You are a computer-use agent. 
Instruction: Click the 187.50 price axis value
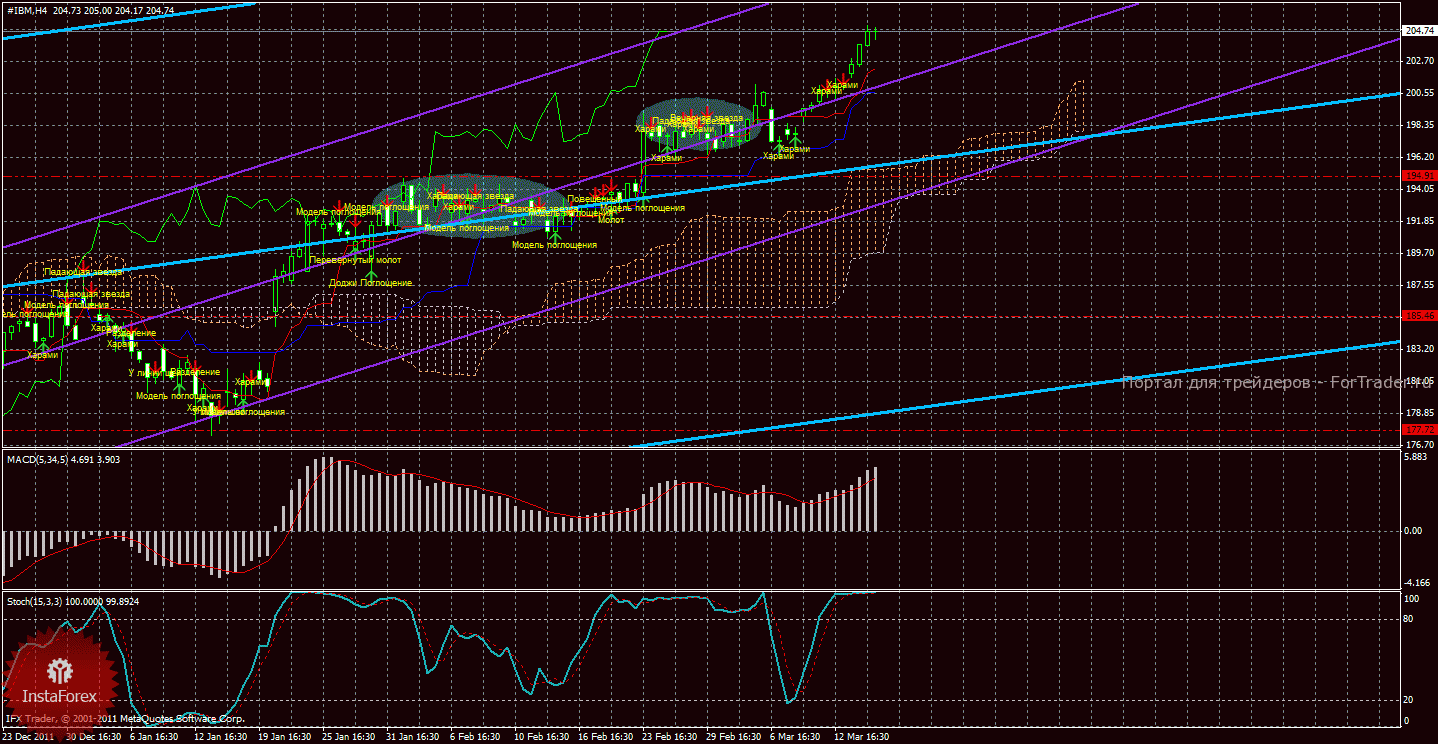pyautogui.click(x=1419, y=285)
